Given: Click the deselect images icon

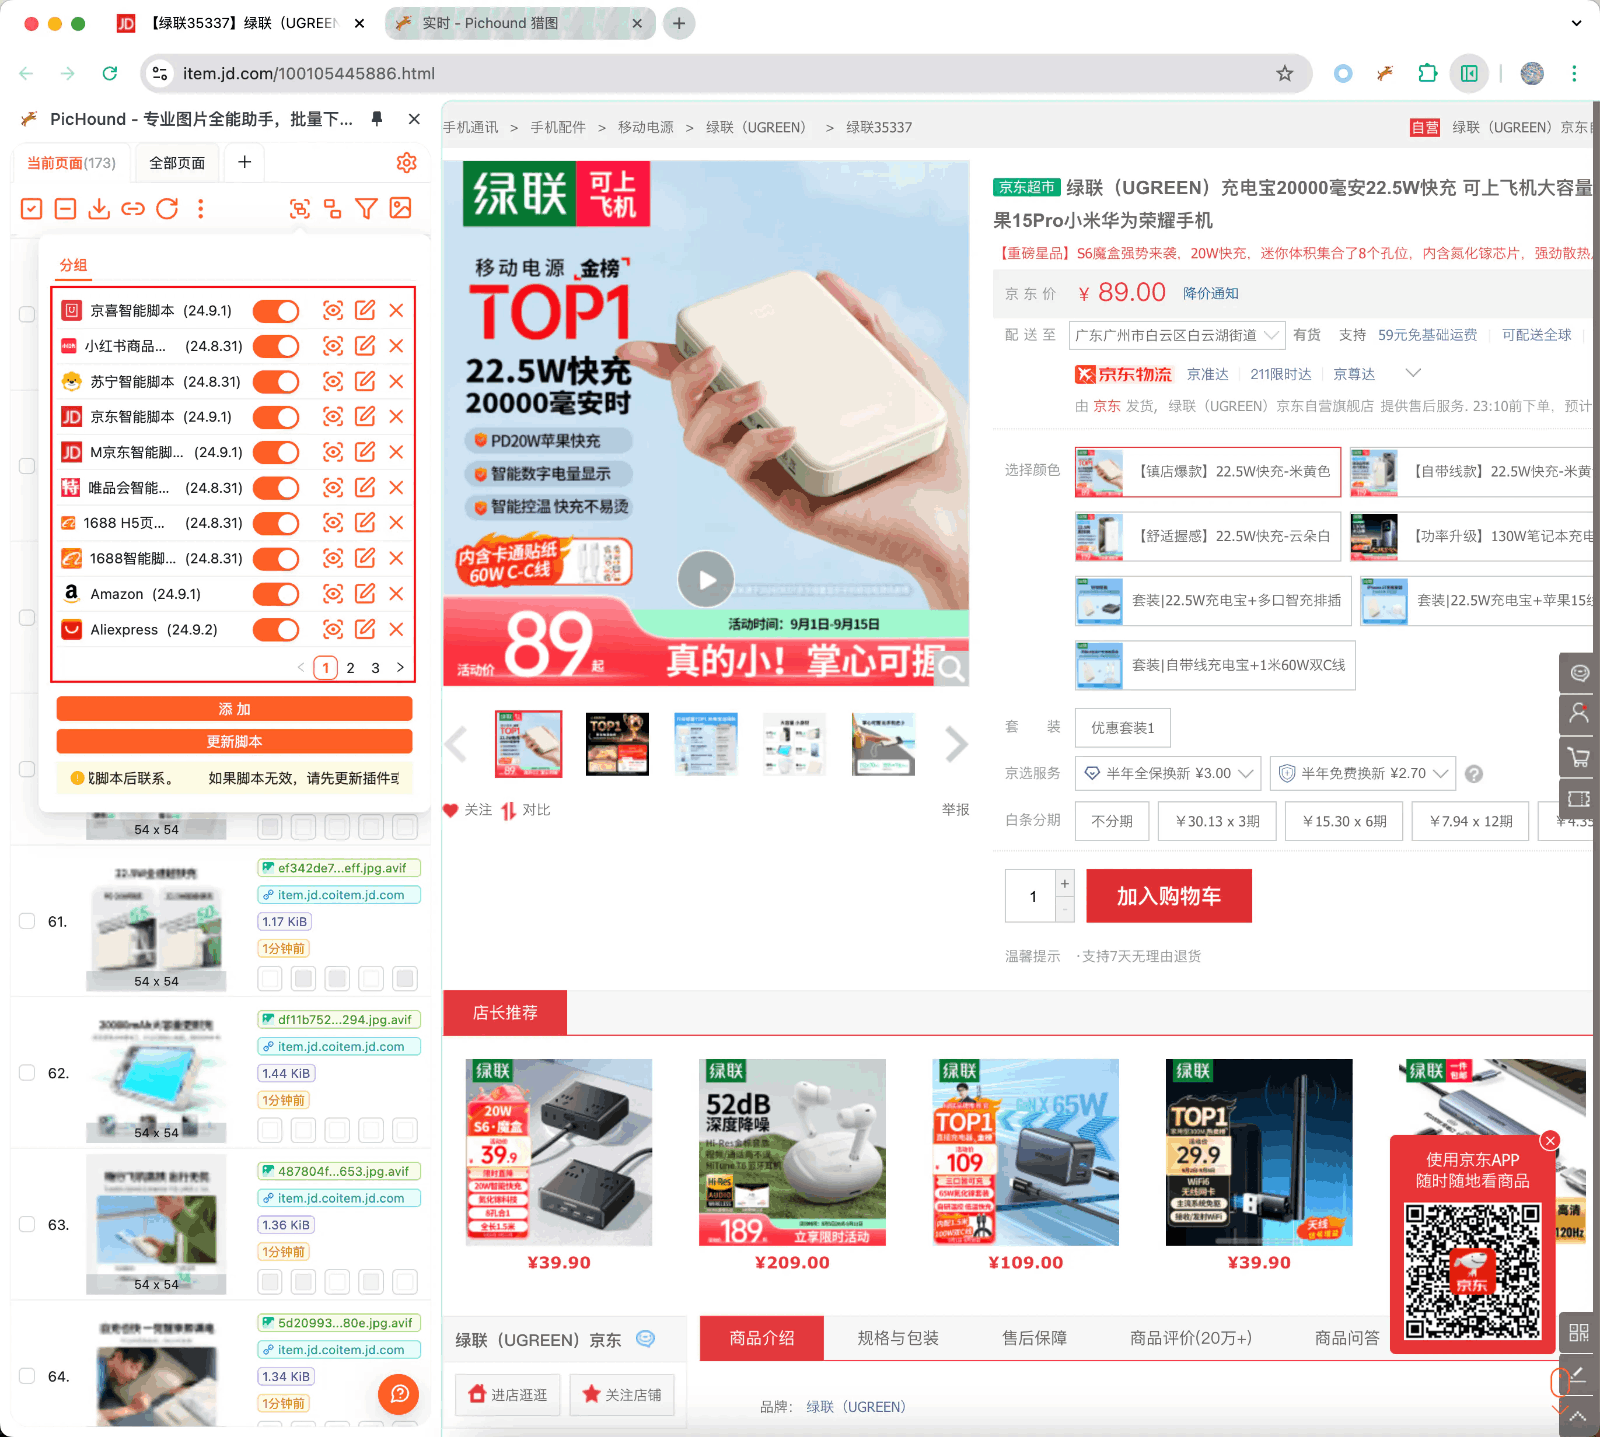Looking at the screenshot, I should [x=65, y=208].
